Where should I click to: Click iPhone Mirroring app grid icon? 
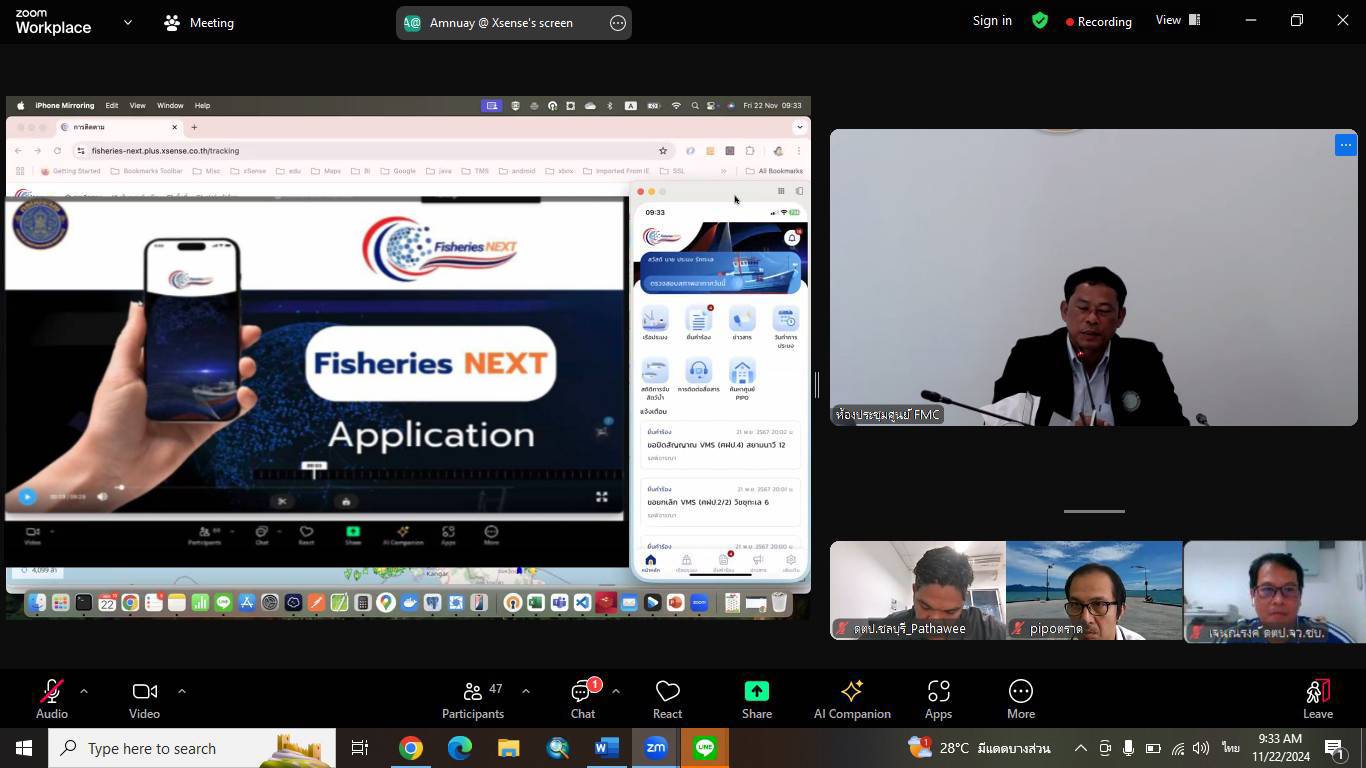click(781, 191)
